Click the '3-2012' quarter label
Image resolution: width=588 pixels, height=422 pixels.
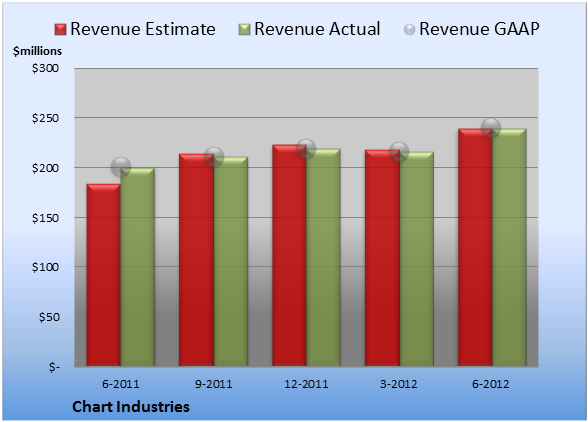(x=399, y=384)
